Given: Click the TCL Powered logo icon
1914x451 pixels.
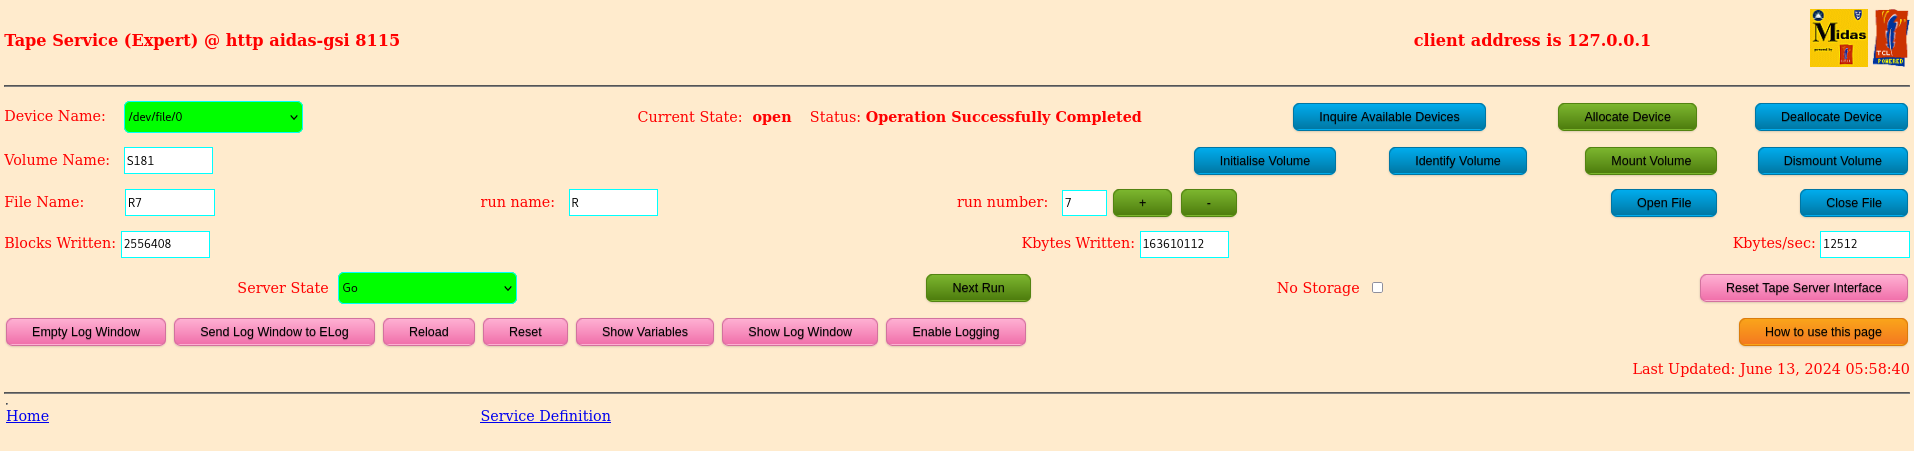Looking at the screenshot, I should pos(1890,38).
